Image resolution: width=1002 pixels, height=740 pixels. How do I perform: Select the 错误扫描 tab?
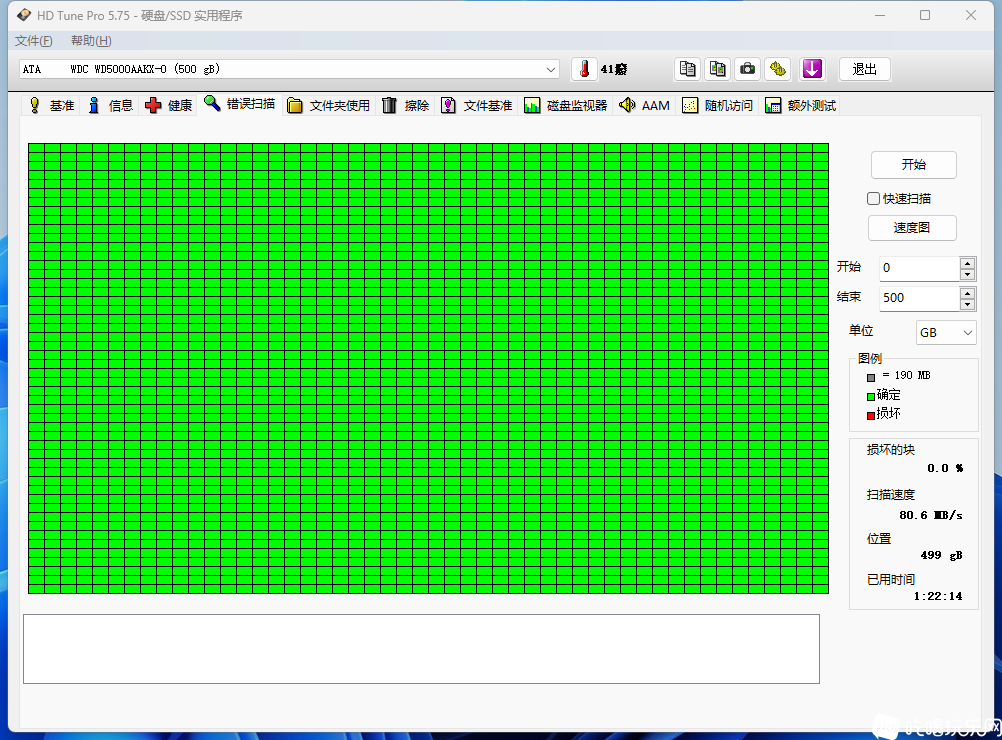point(240,104)
